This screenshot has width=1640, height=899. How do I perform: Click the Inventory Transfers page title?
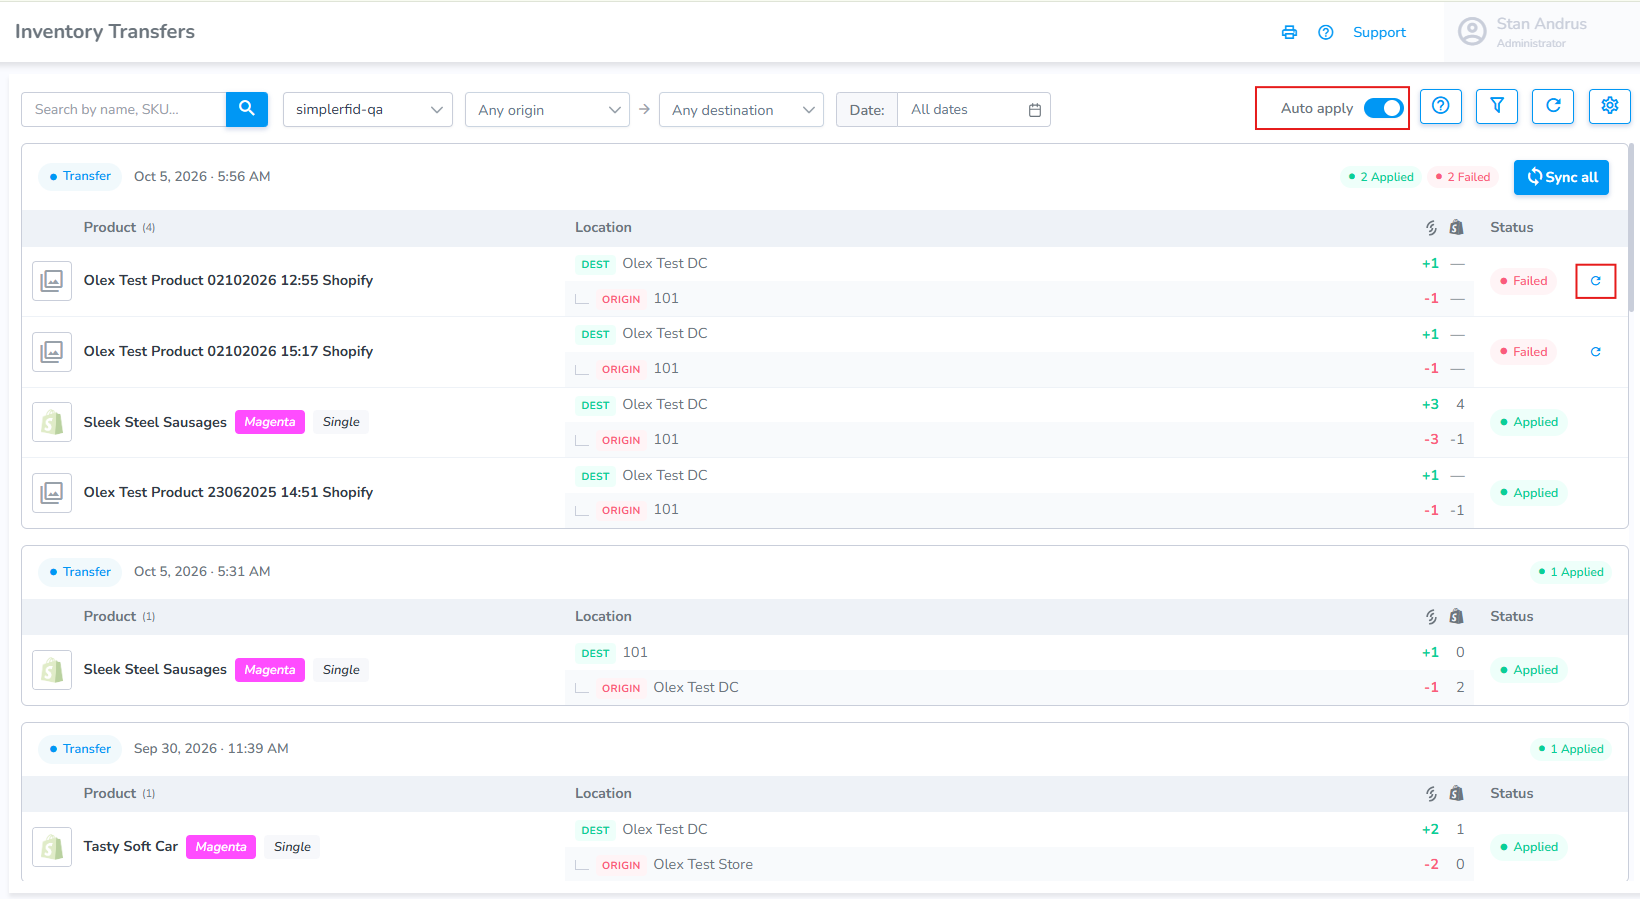coord(105,32)
